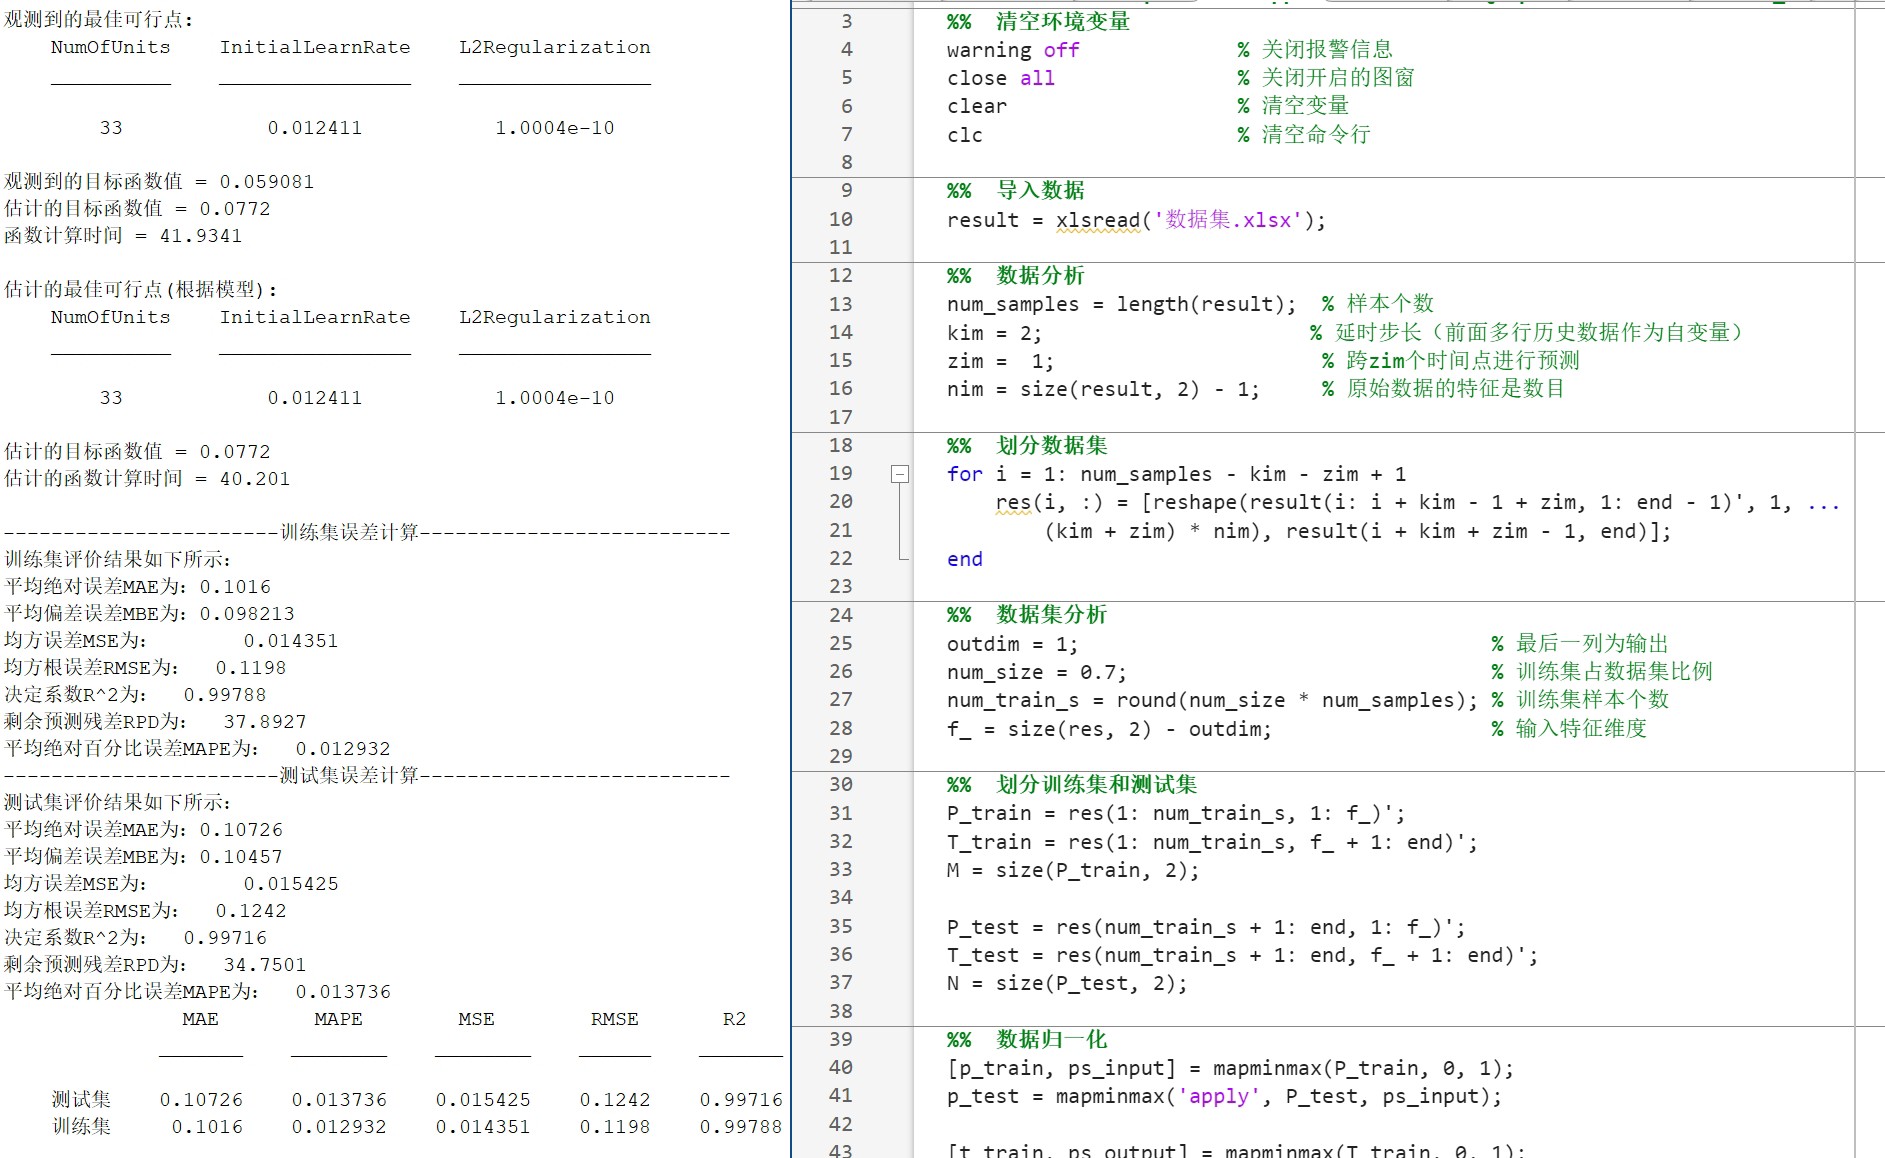Click the '%% 数据集分析' section header

(x=1027, y=614)
